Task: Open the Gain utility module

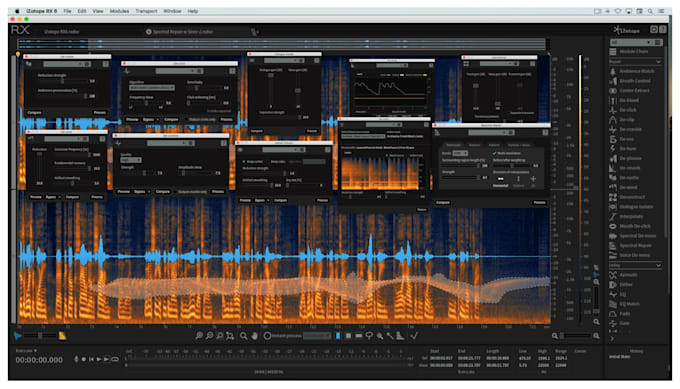Action: [620, 324]
